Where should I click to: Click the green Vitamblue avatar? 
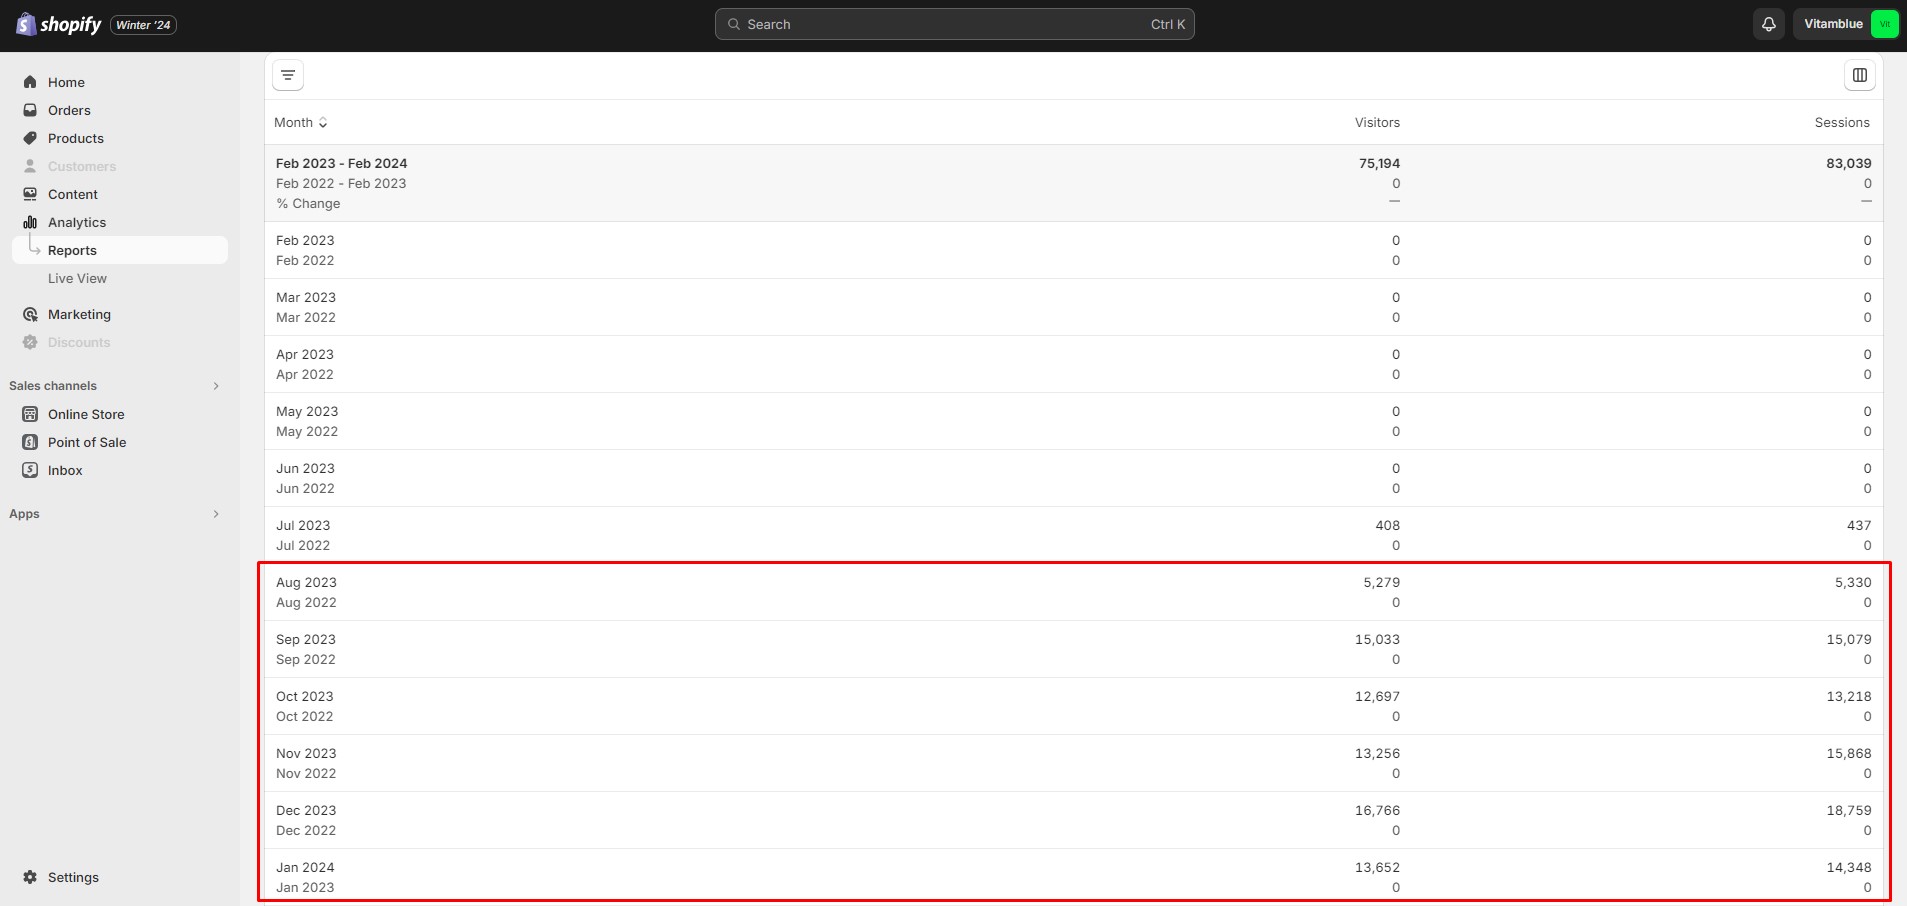click(x=1884, y=24)
